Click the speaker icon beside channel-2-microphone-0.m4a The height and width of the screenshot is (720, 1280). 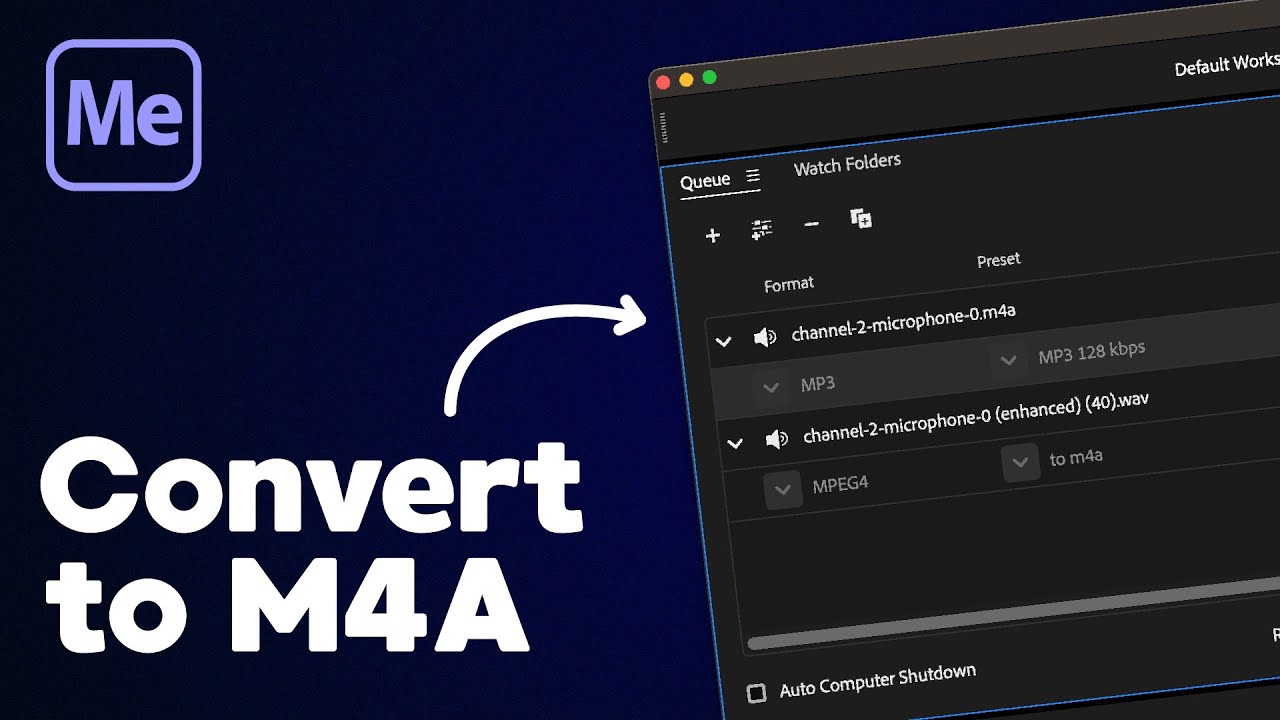pos(765,338)
